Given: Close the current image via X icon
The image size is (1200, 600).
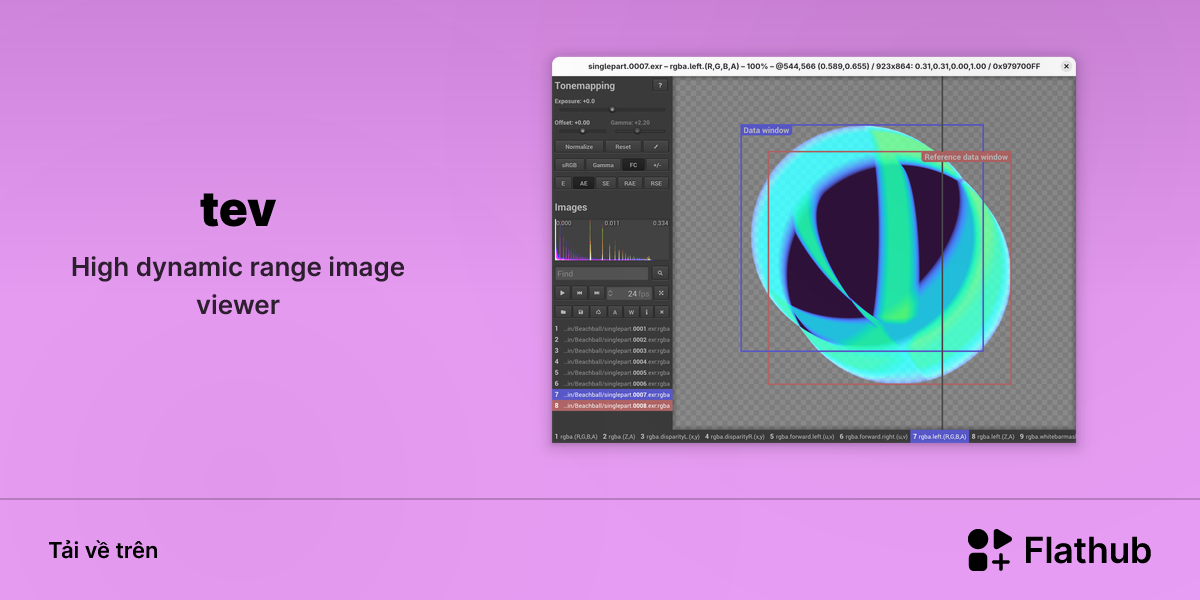Looking at the screenshot, I should point(661,311).
